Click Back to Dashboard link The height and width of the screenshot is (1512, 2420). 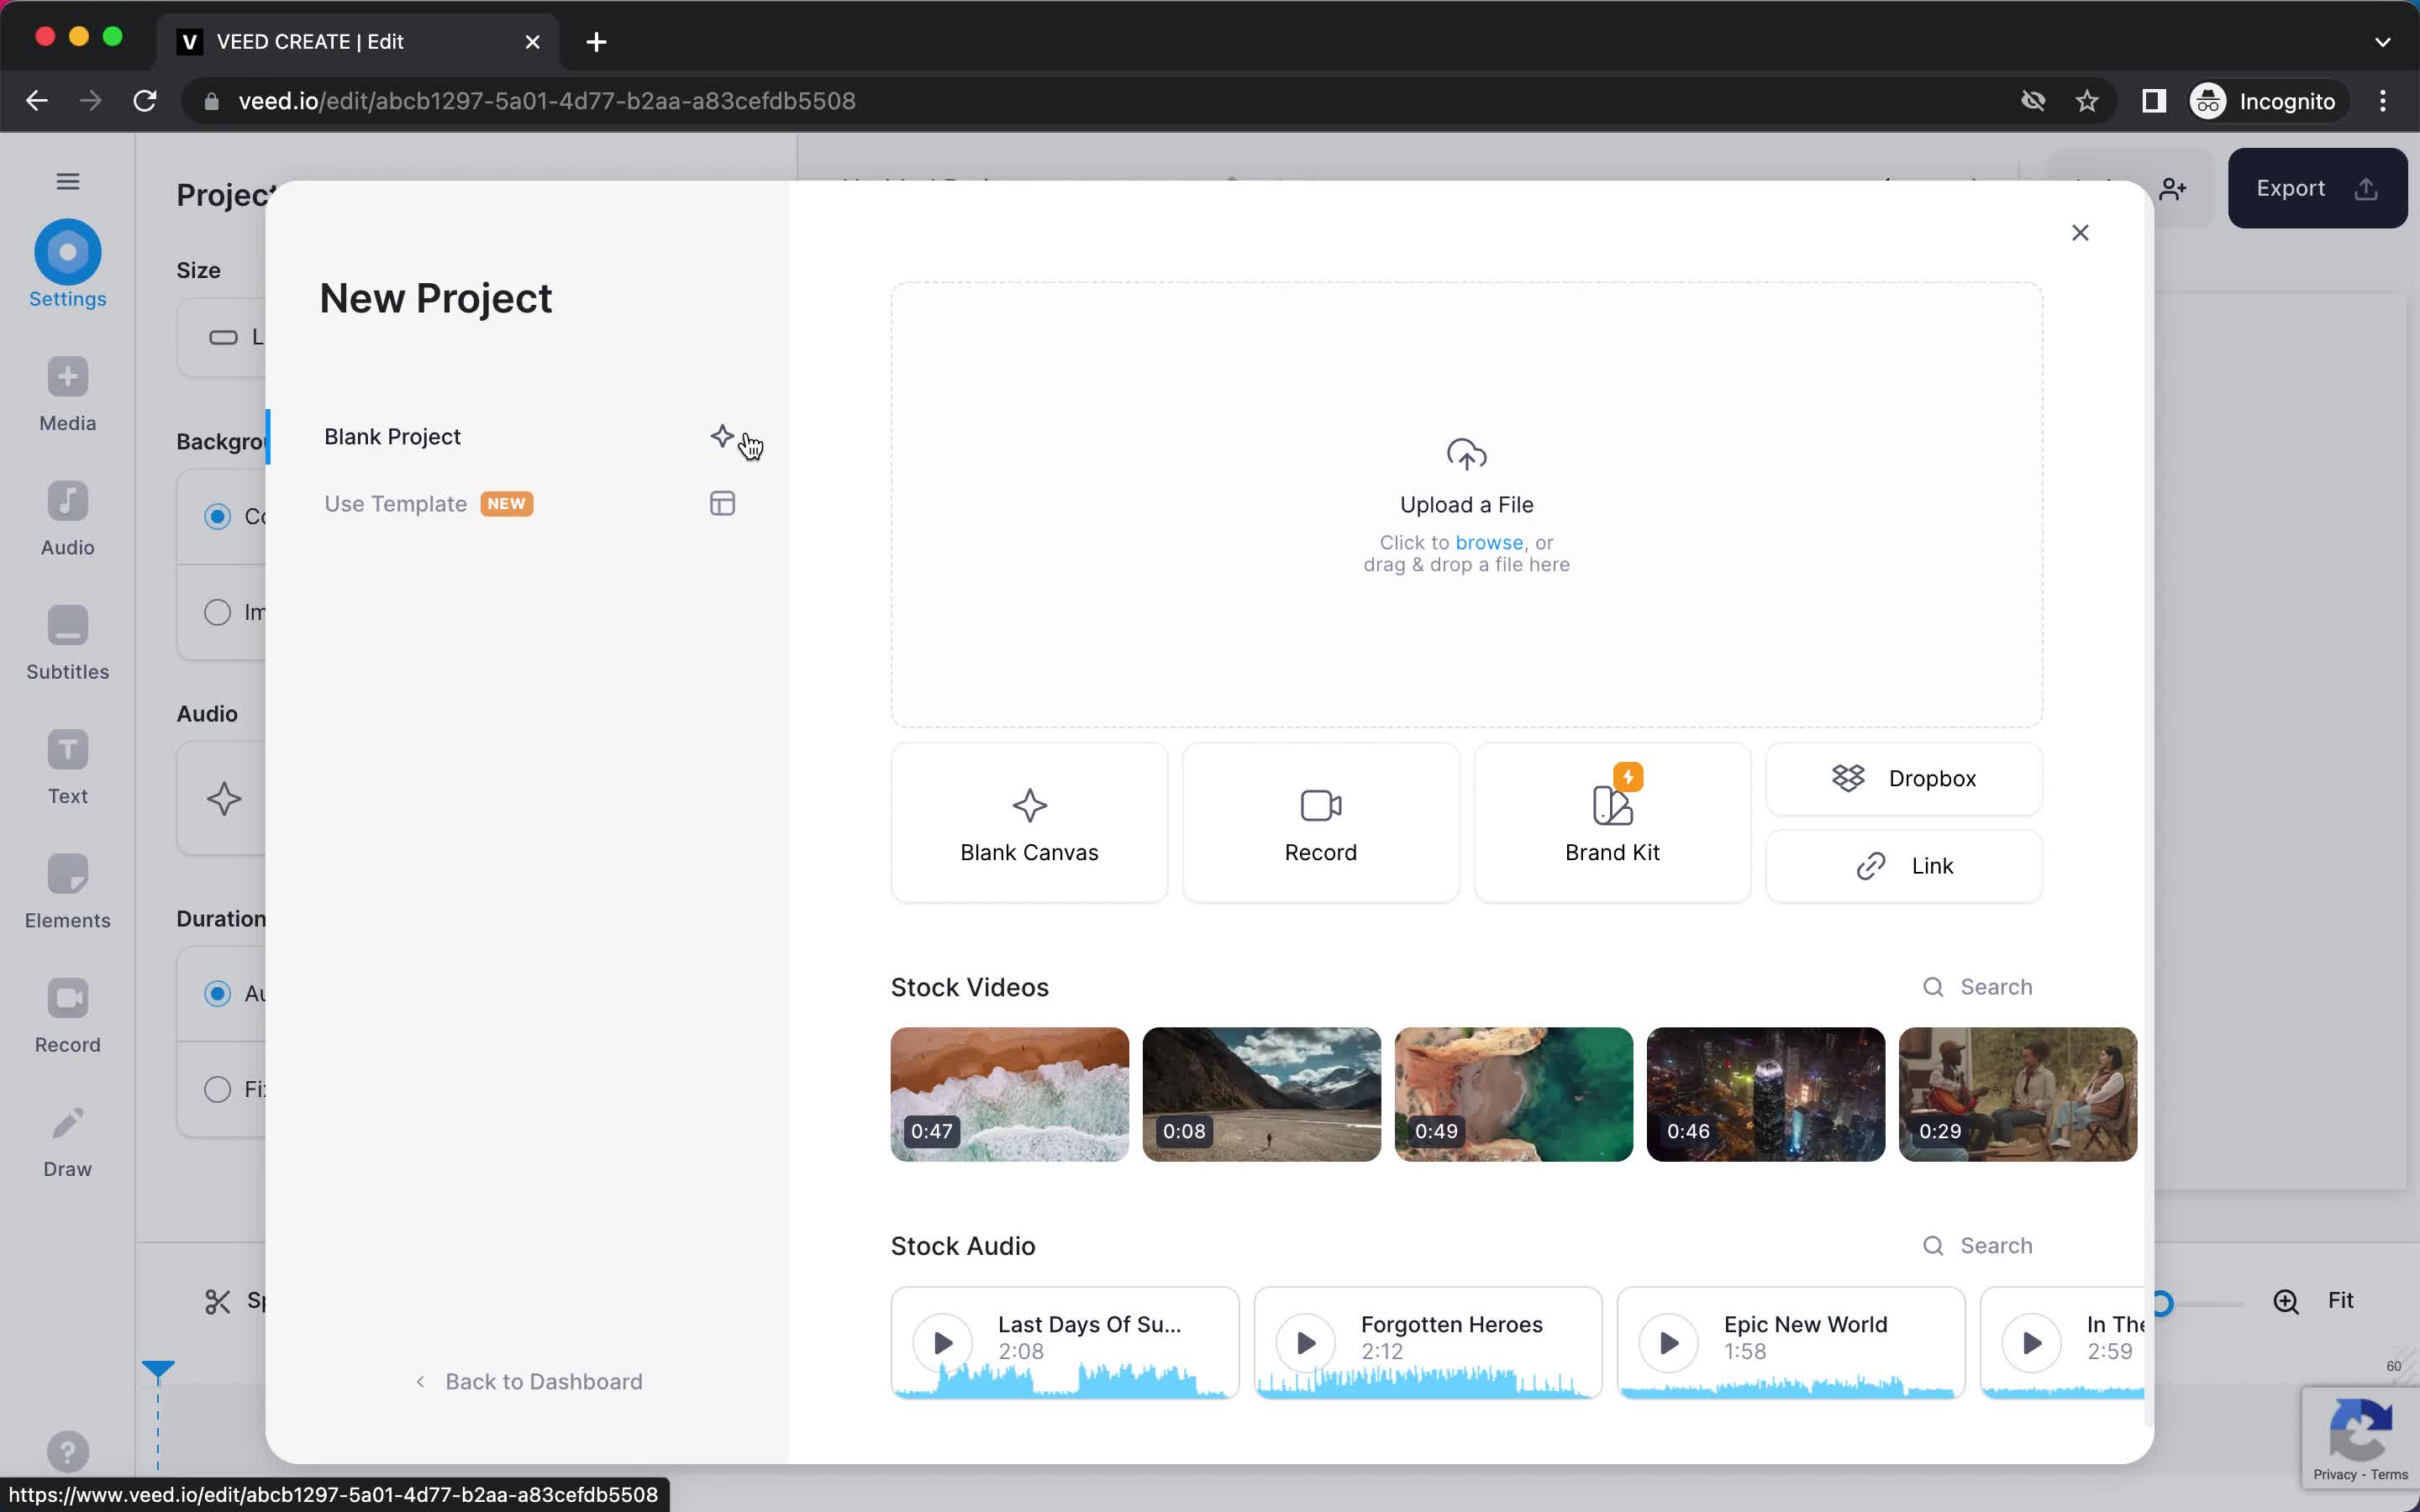[528, 1379]
